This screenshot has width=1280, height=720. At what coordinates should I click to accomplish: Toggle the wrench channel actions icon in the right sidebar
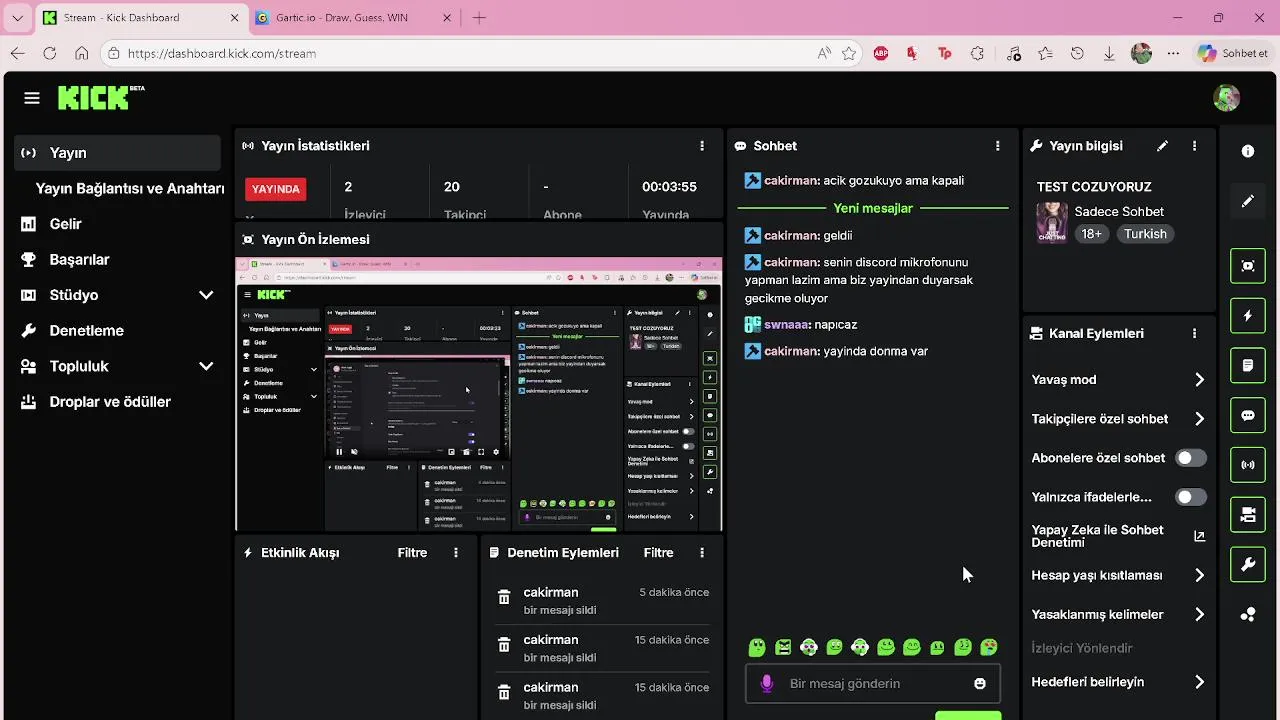(x=1248, y=565)
